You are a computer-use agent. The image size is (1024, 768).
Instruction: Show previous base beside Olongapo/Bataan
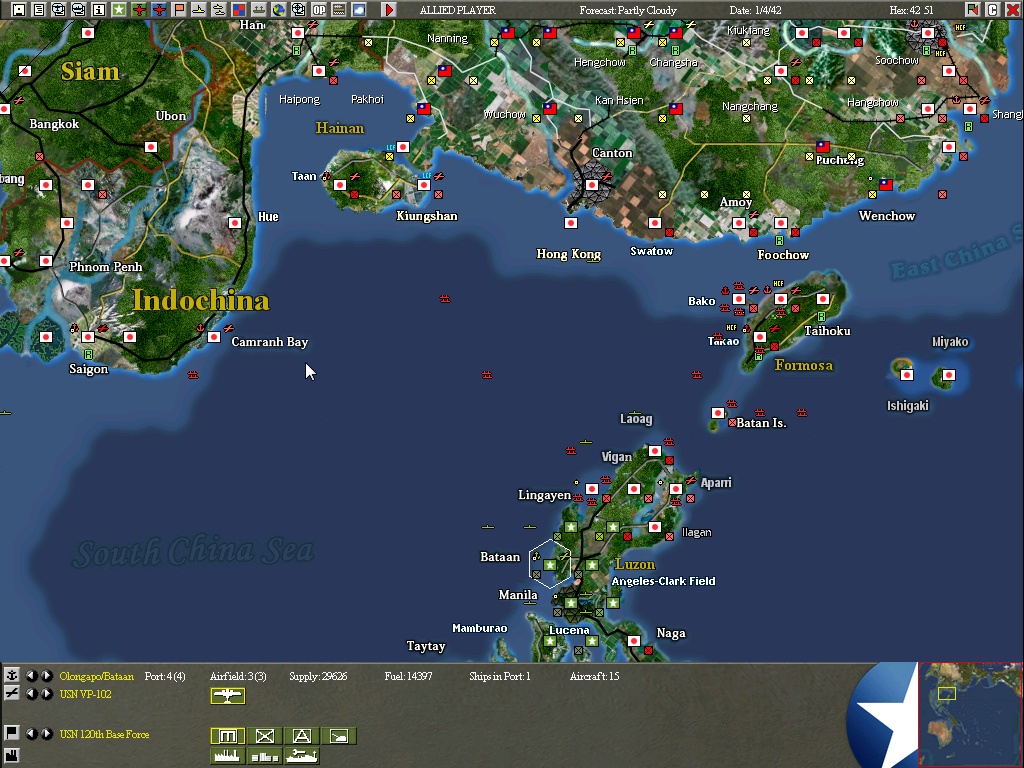(x=31, y=676)
